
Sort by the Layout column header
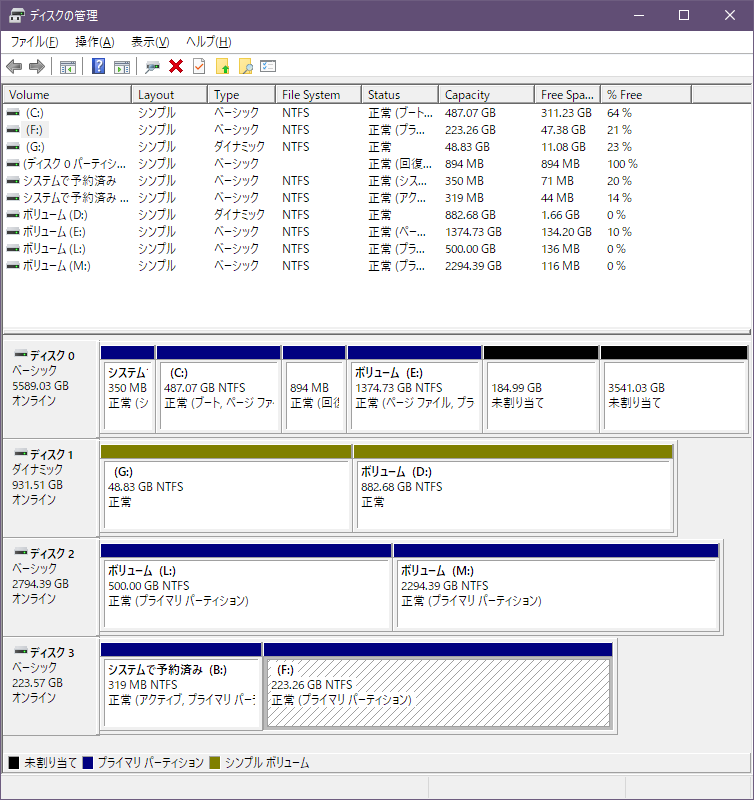(x=169, y=95)
